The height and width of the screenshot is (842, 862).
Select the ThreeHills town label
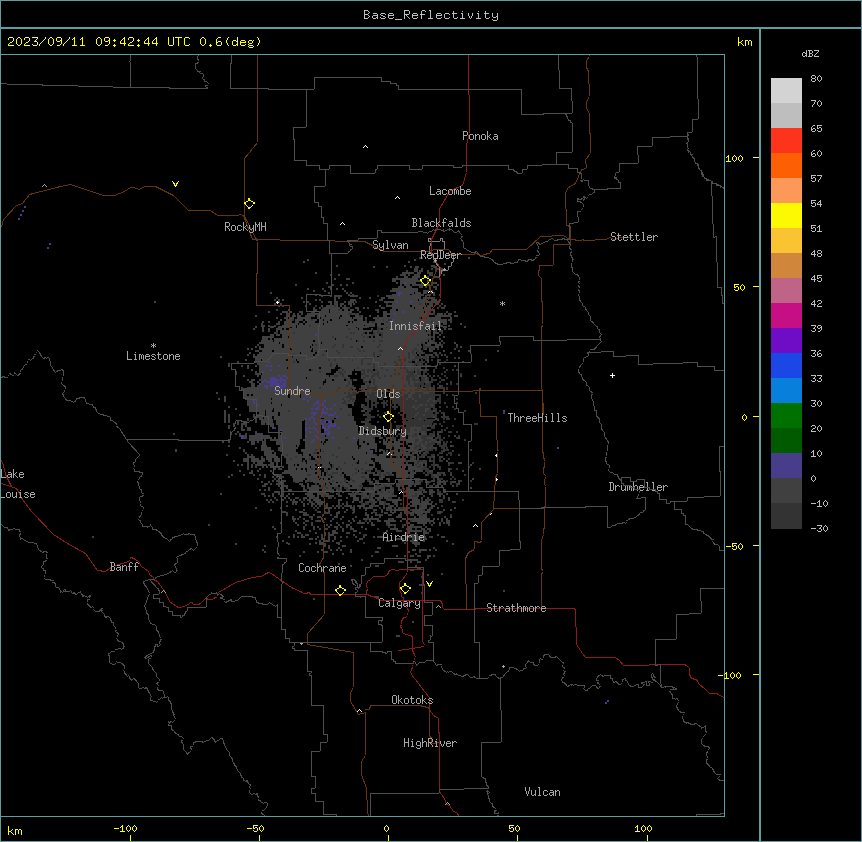pyautogui.click(x=537, y=418)
